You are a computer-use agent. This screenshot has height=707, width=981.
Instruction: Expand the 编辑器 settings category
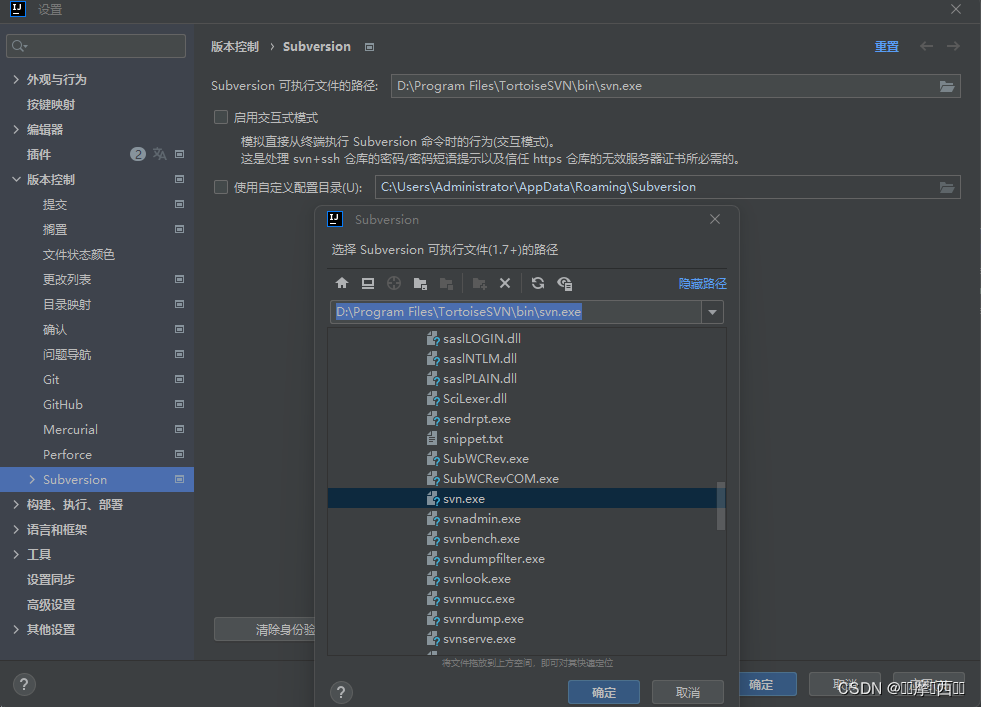click(16, 130)
